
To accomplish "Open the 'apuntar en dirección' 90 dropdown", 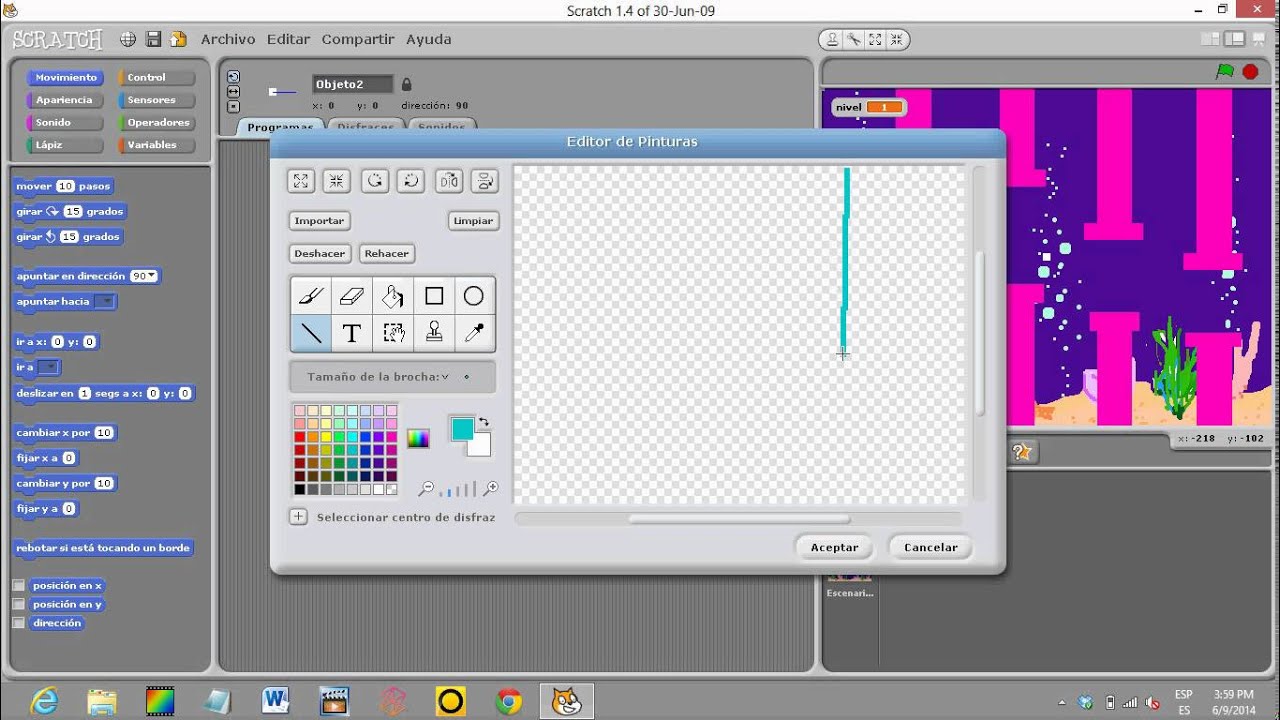I will (144, 276).
